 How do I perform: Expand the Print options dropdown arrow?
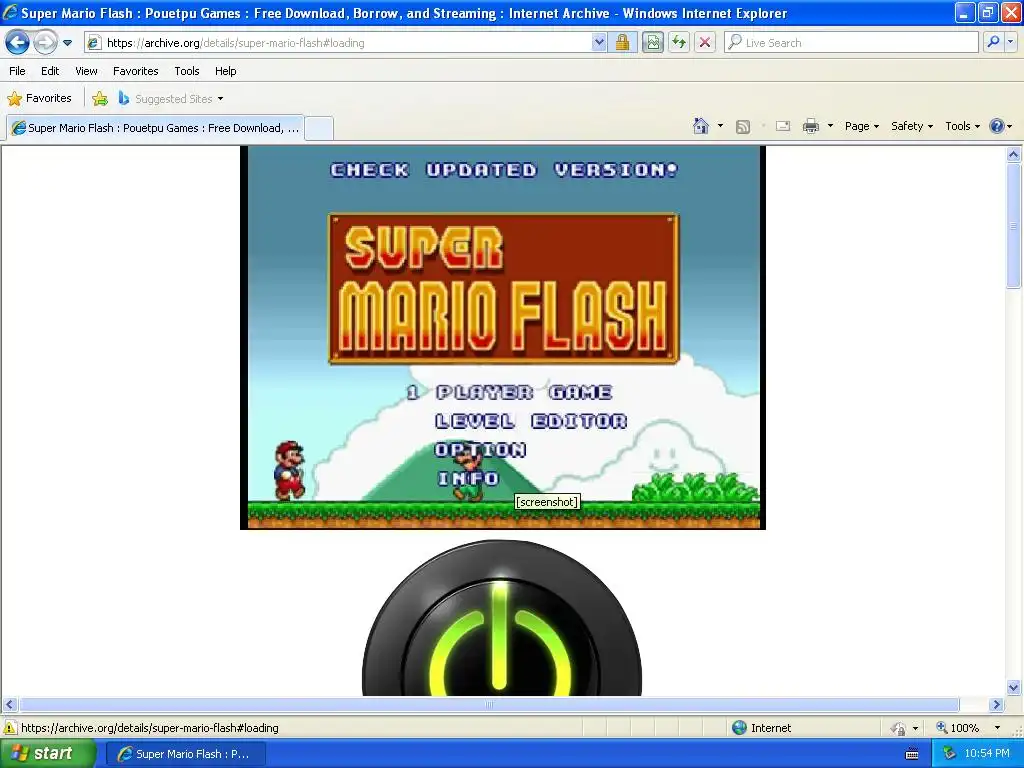coord(830,126)
